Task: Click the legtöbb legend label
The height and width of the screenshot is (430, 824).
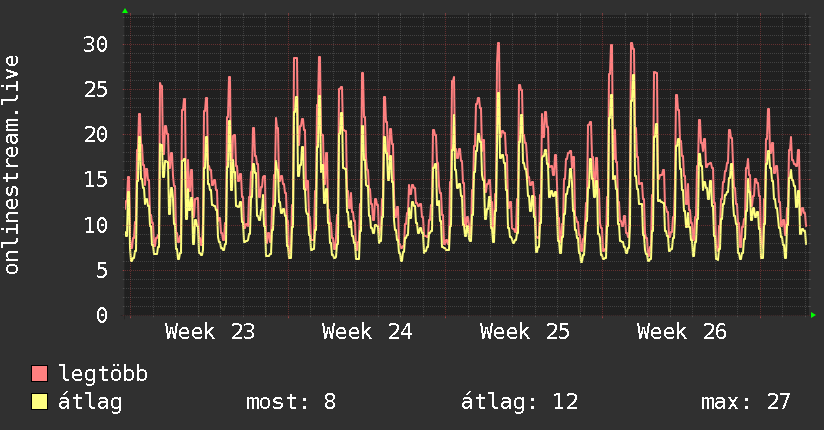Action: pos(103,374)
